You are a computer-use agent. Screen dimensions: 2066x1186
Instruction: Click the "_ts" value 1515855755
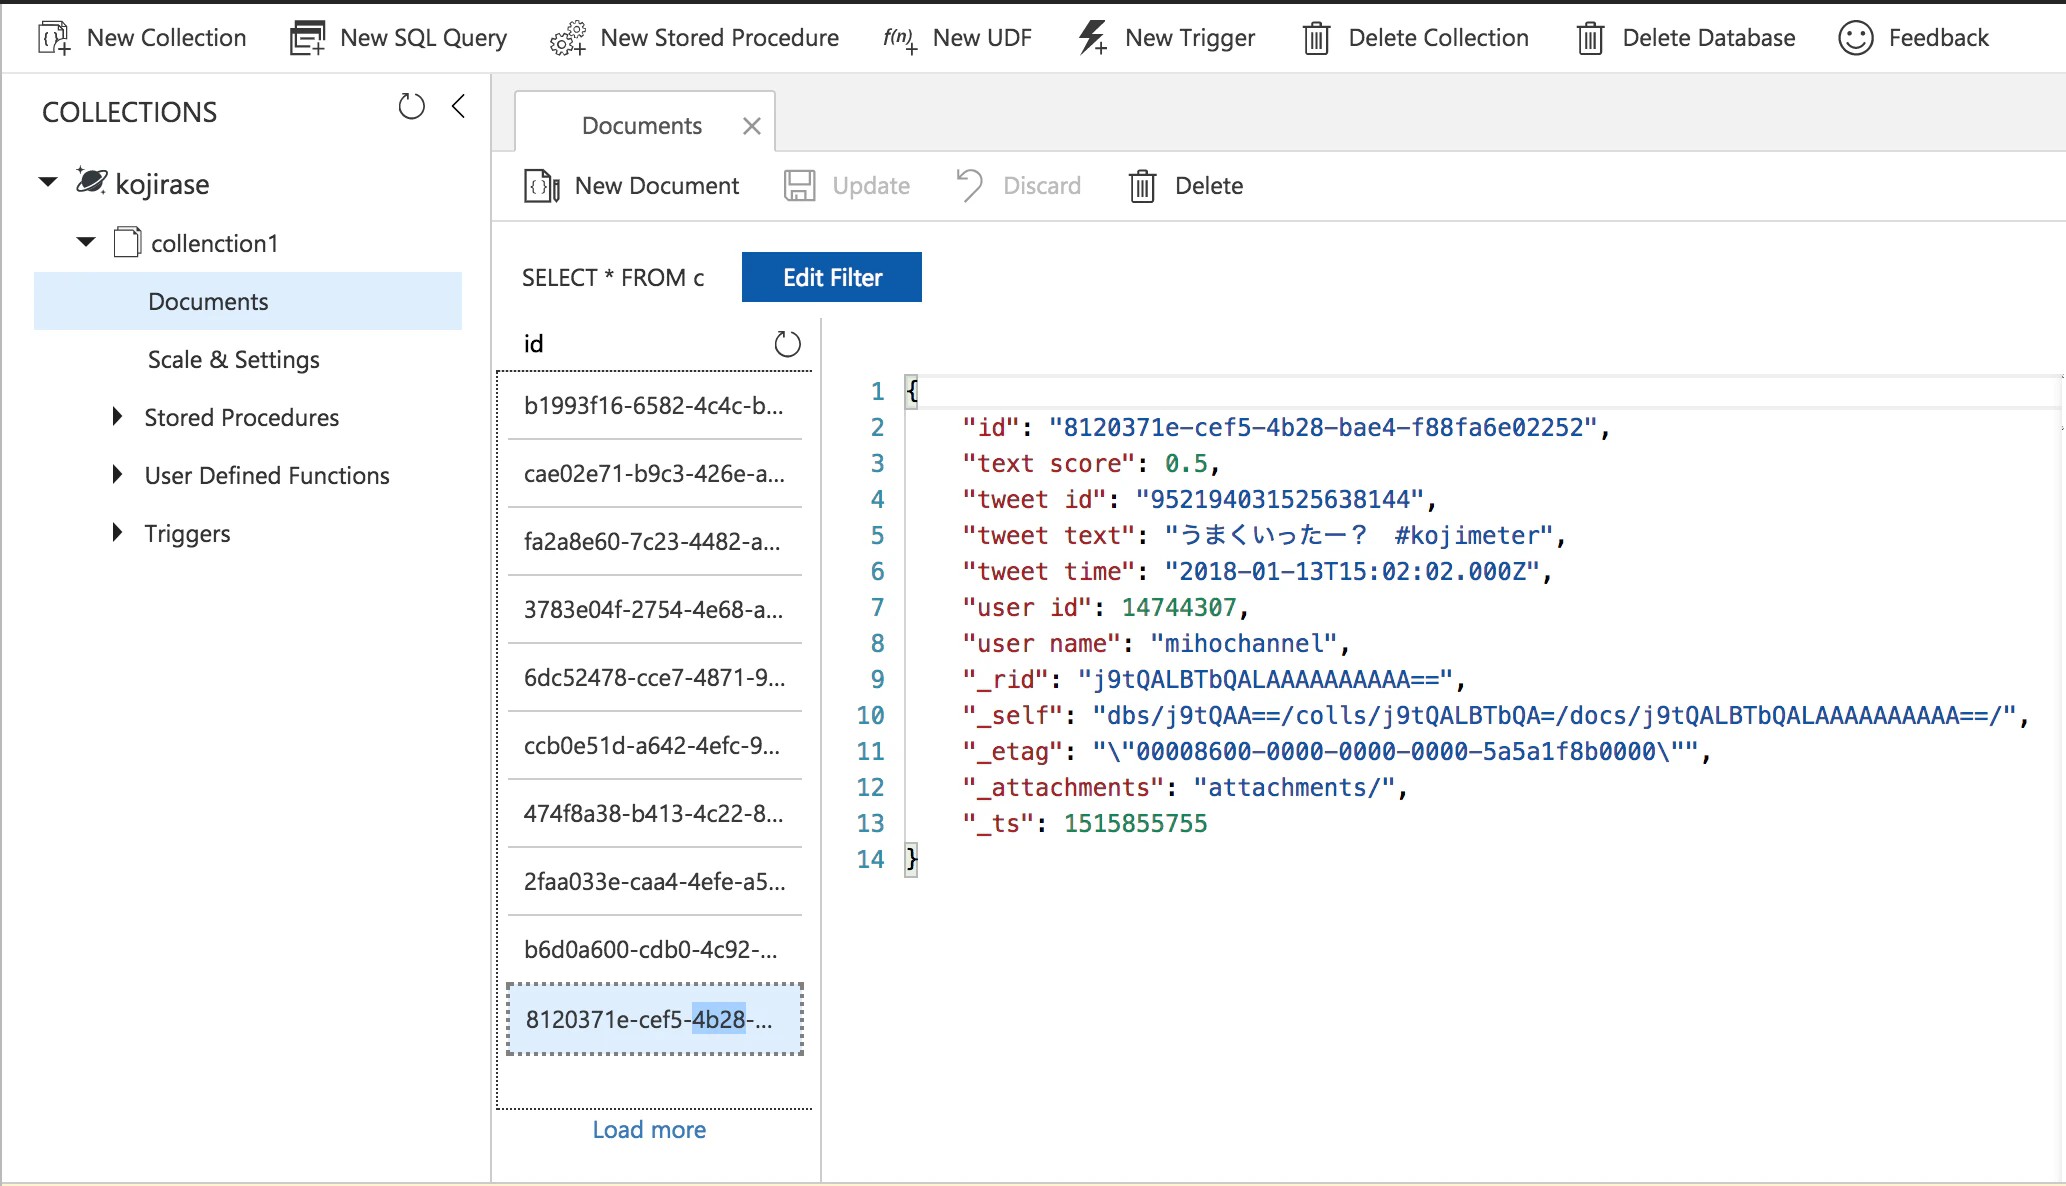pos(1135,823)
